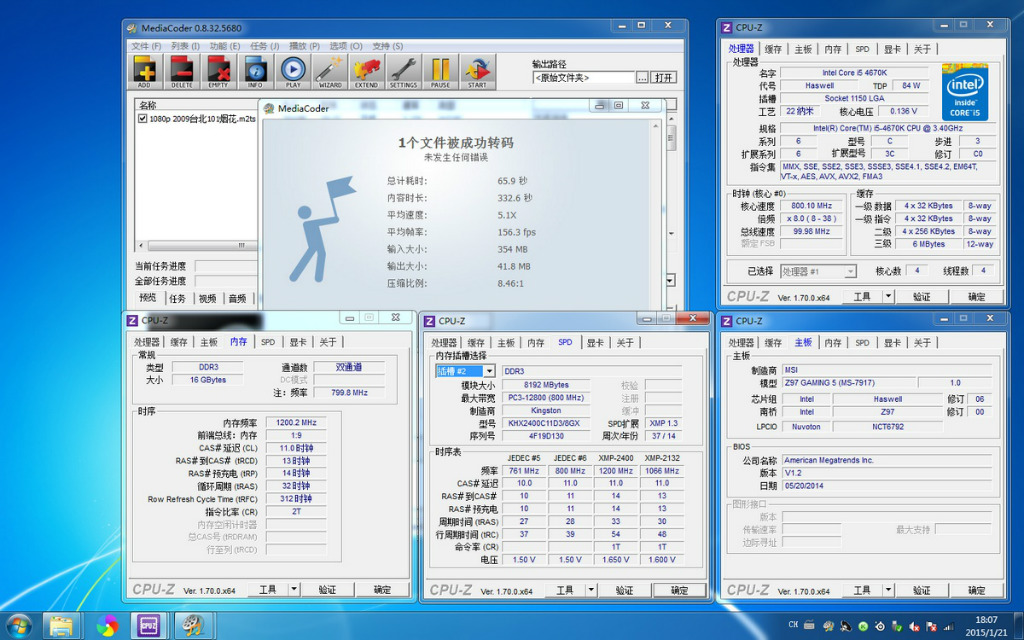Screen dimensions: 1024x640
Task: Switch to 处理器 tab in SPD CPU-Z
Action: [443, 342]
